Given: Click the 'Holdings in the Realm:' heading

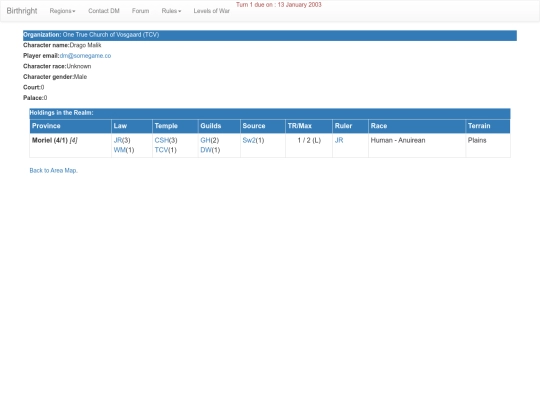Looking at the screenshot, I should pyautogui.click(x=61, y=113).
